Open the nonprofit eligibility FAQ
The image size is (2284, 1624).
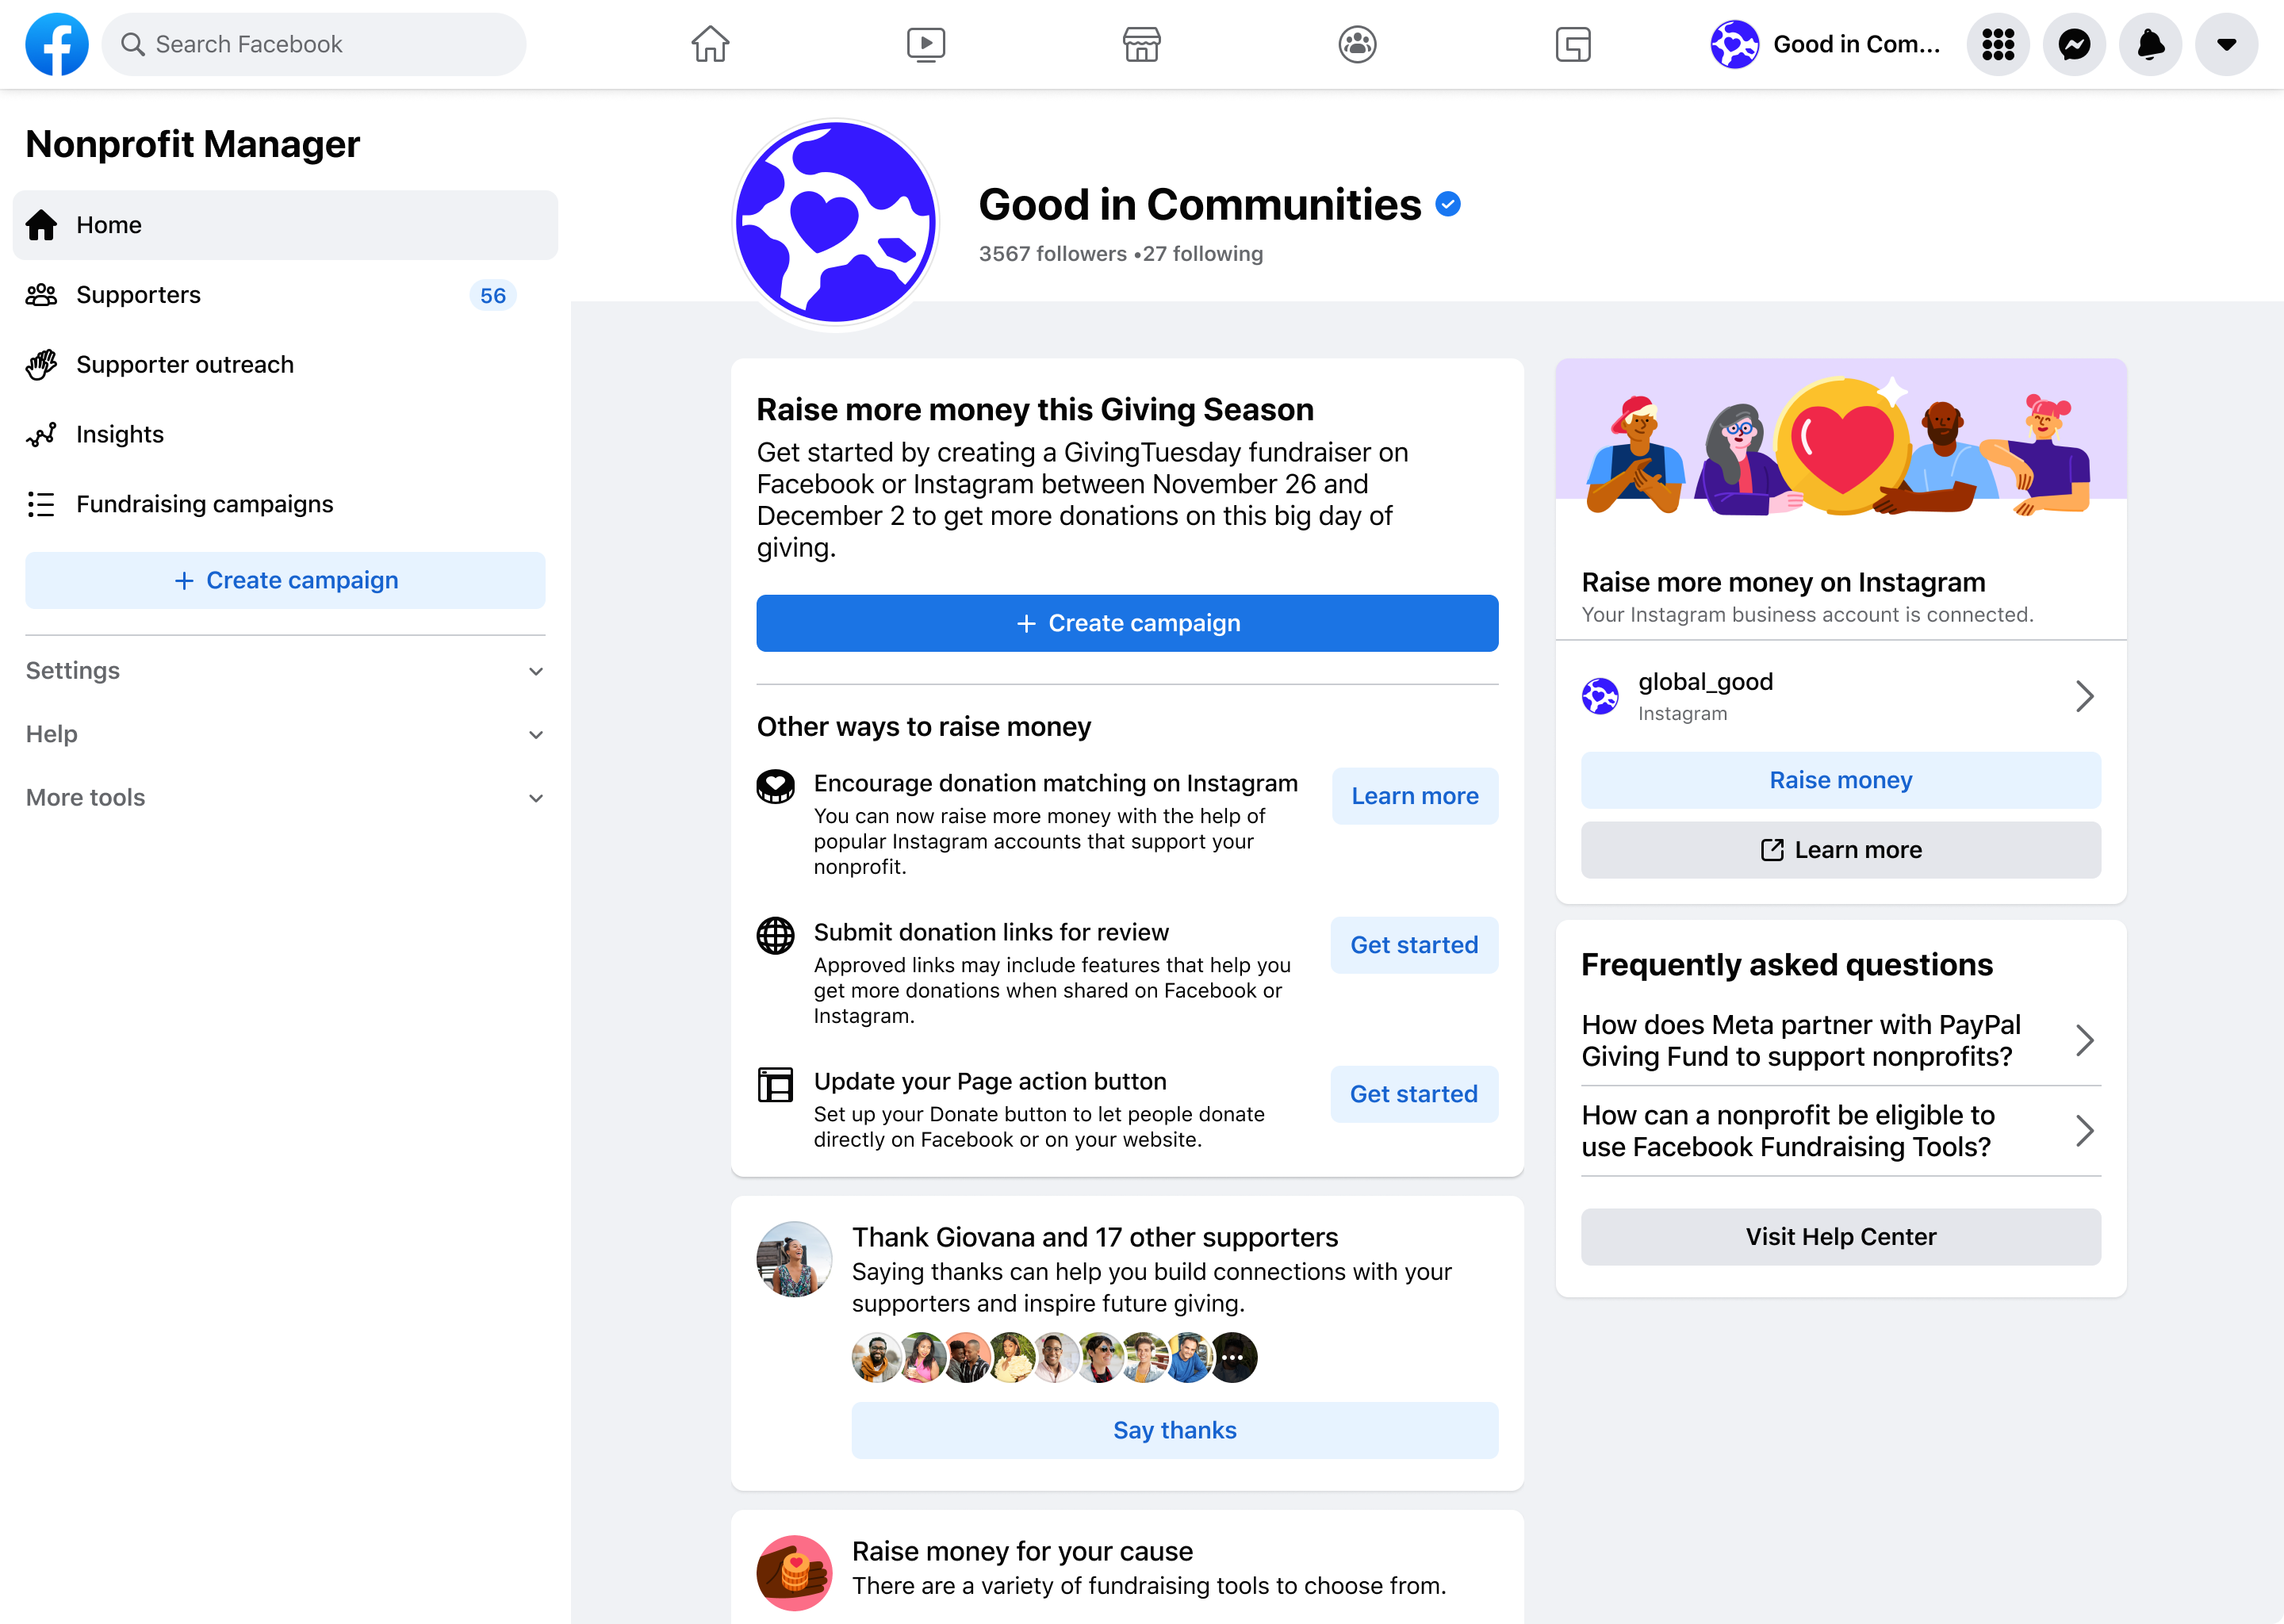[1841, 1131]
